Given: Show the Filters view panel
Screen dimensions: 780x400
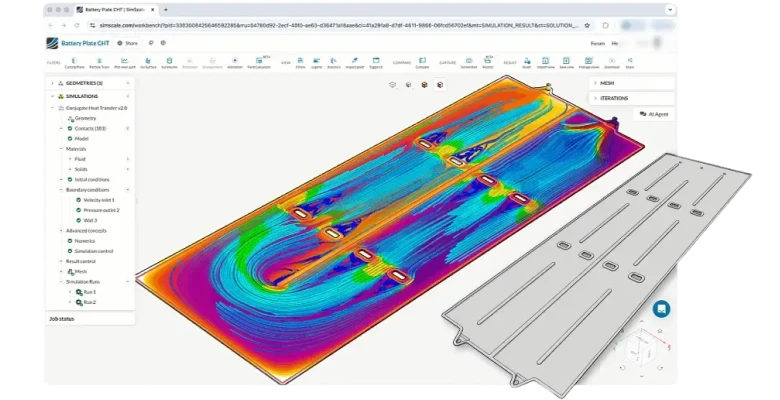Looking at the screenshot, I should (x=300, y=63).
